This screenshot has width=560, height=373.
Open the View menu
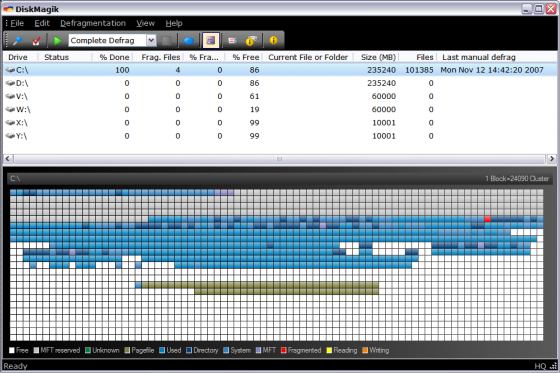pos(145,23)
